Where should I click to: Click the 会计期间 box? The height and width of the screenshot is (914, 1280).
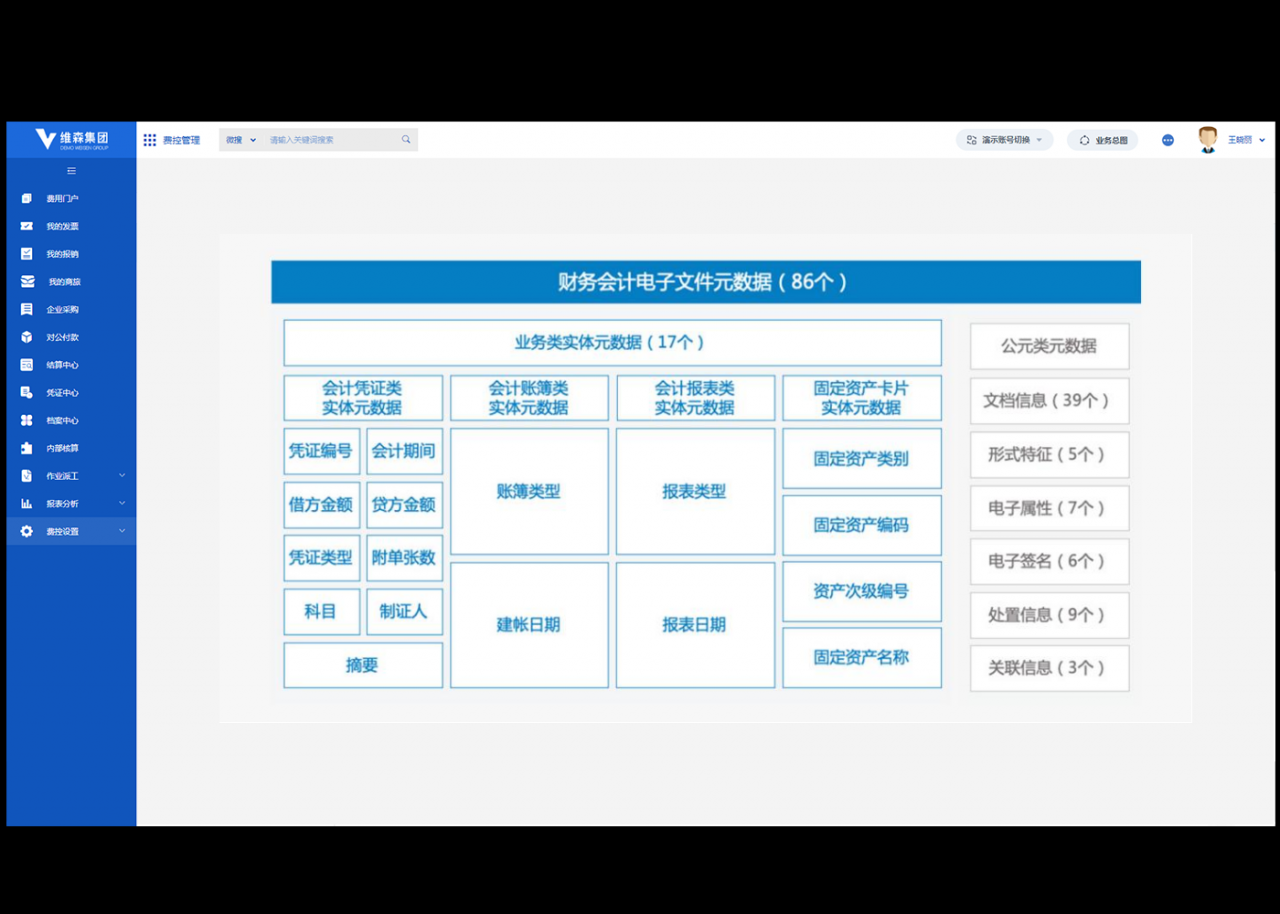(x=404, y=452)
